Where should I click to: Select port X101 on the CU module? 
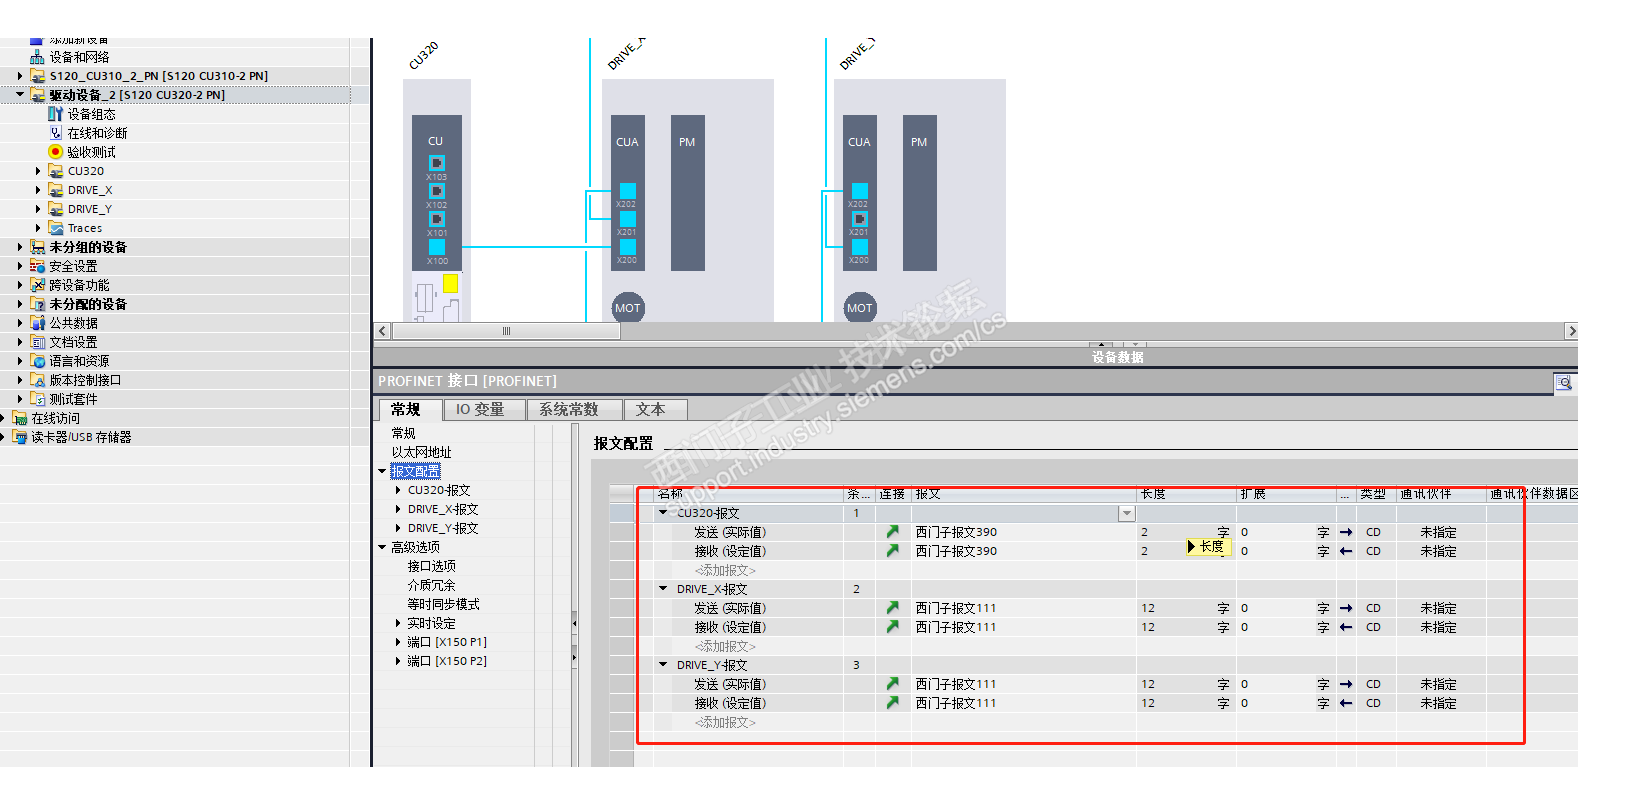(x=437, y=219)
